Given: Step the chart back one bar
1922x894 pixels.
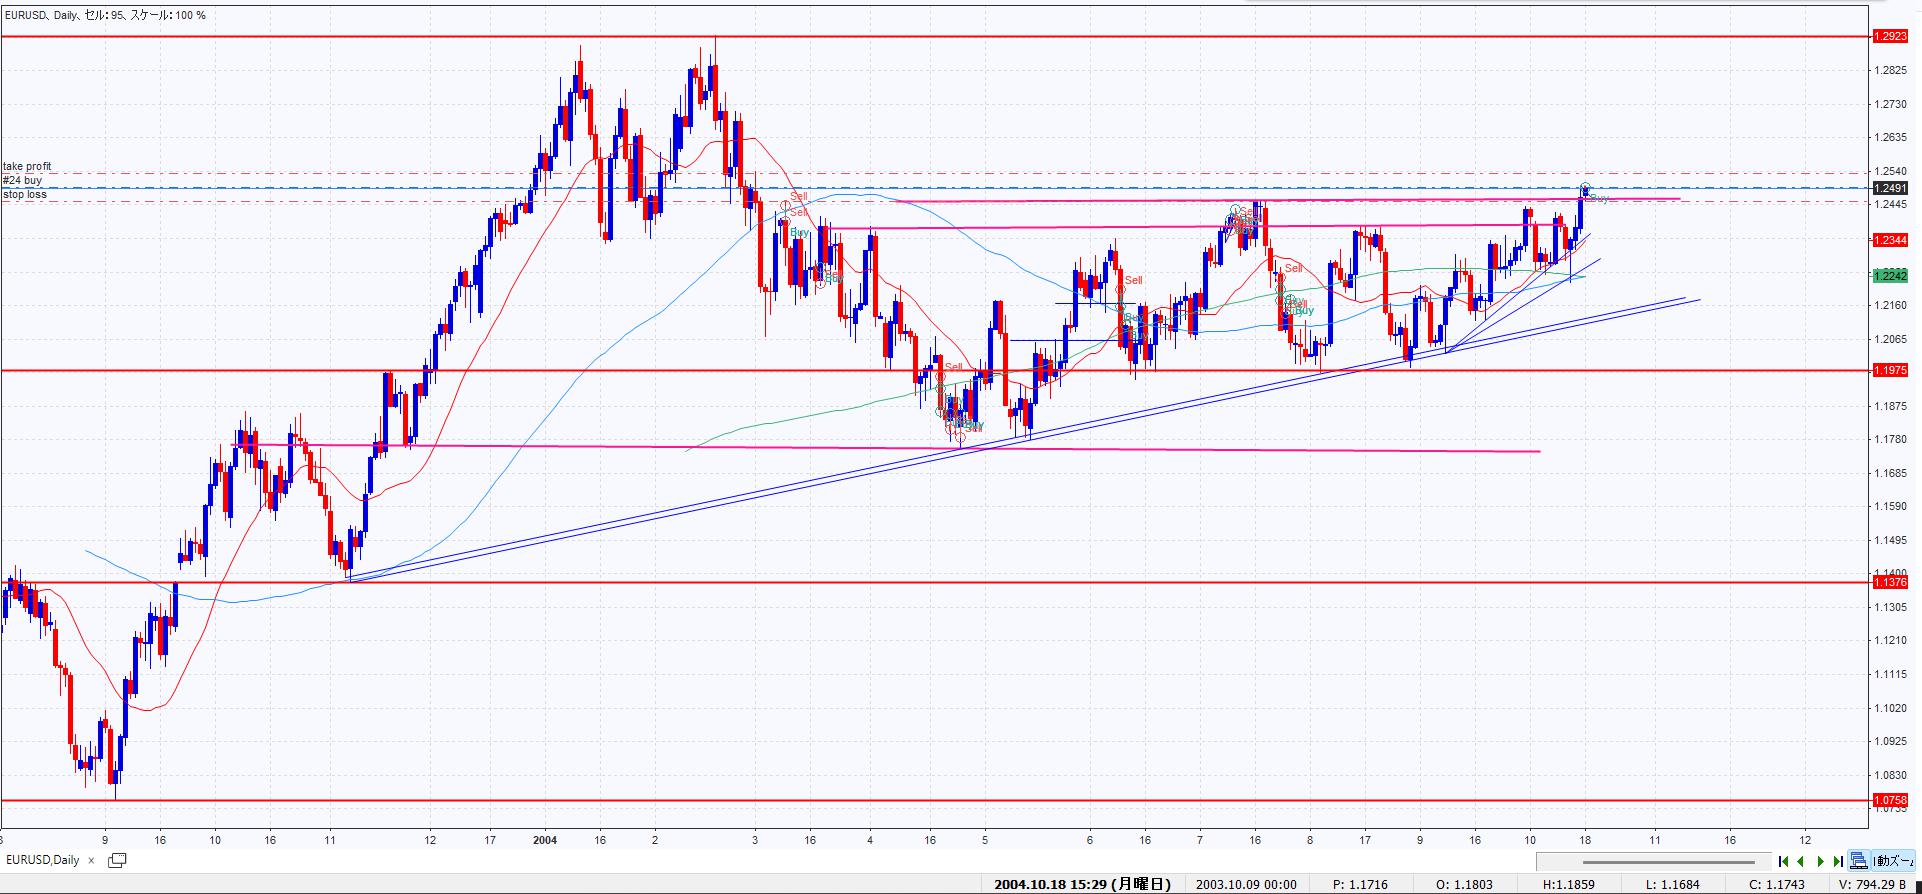Looking at the screenshot, I should pos(1801,861).
